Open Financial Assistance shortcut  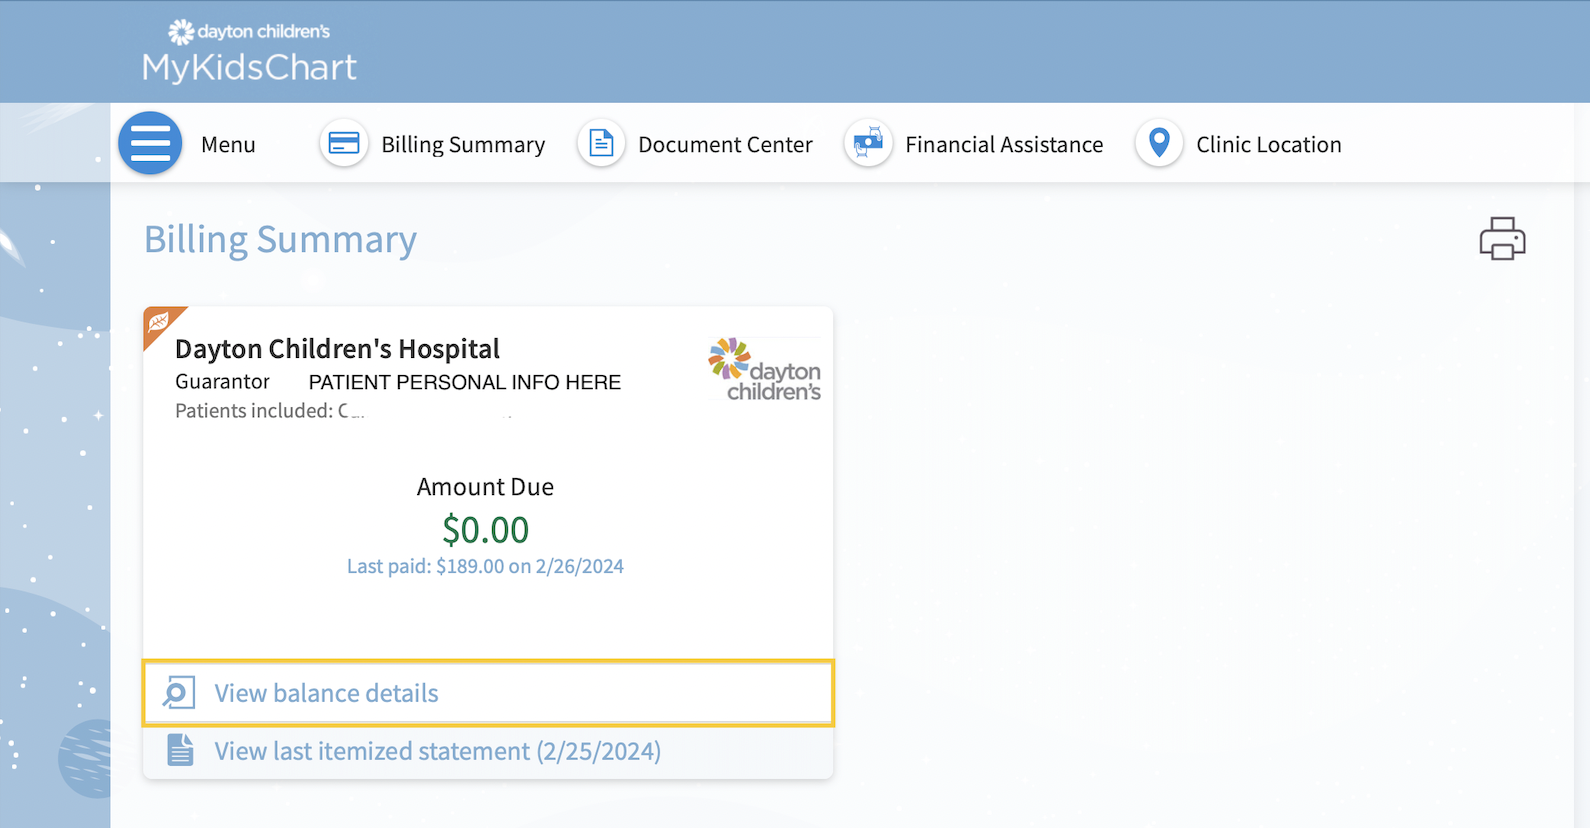point(1004,145)
